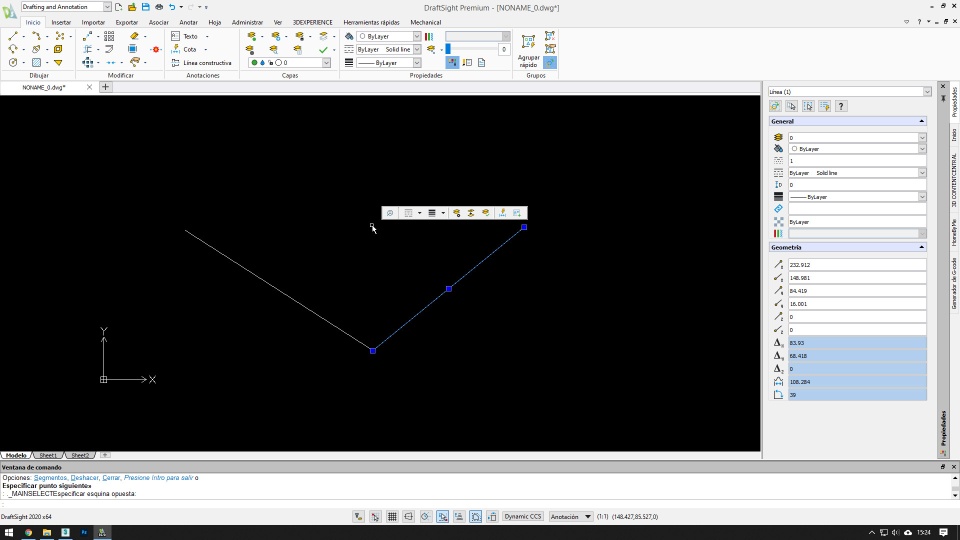Image resolution: width=960 pixels, height=540 pixels.
Task: Click the Deshacer option in command window
Action: click(x=85, y=478)
